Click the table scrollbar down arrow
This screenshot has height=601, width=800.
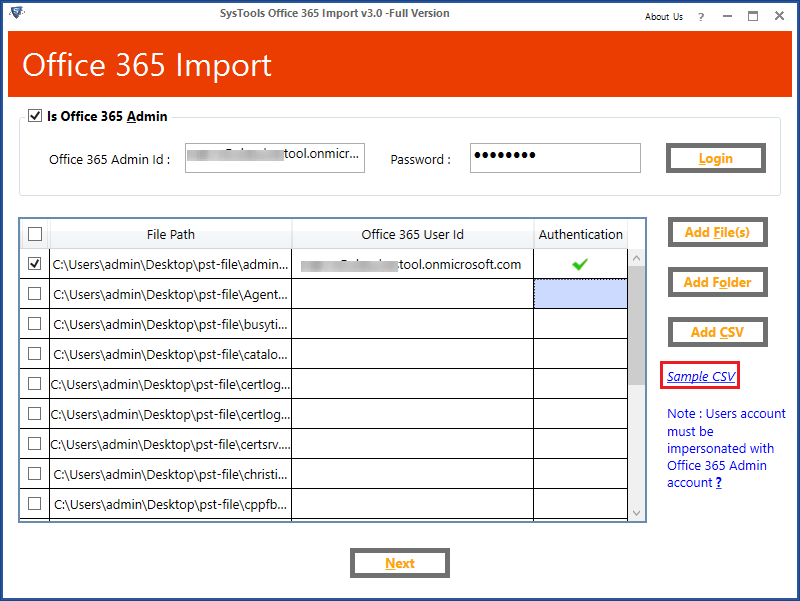tap(636, 513)
